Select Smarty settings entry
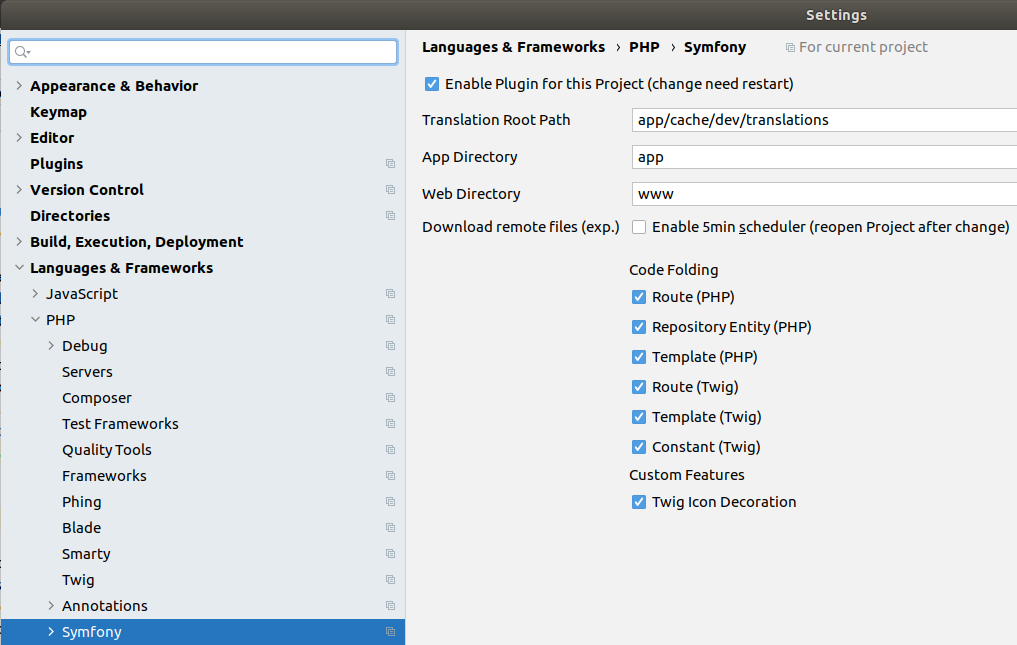 coord(86,554)
